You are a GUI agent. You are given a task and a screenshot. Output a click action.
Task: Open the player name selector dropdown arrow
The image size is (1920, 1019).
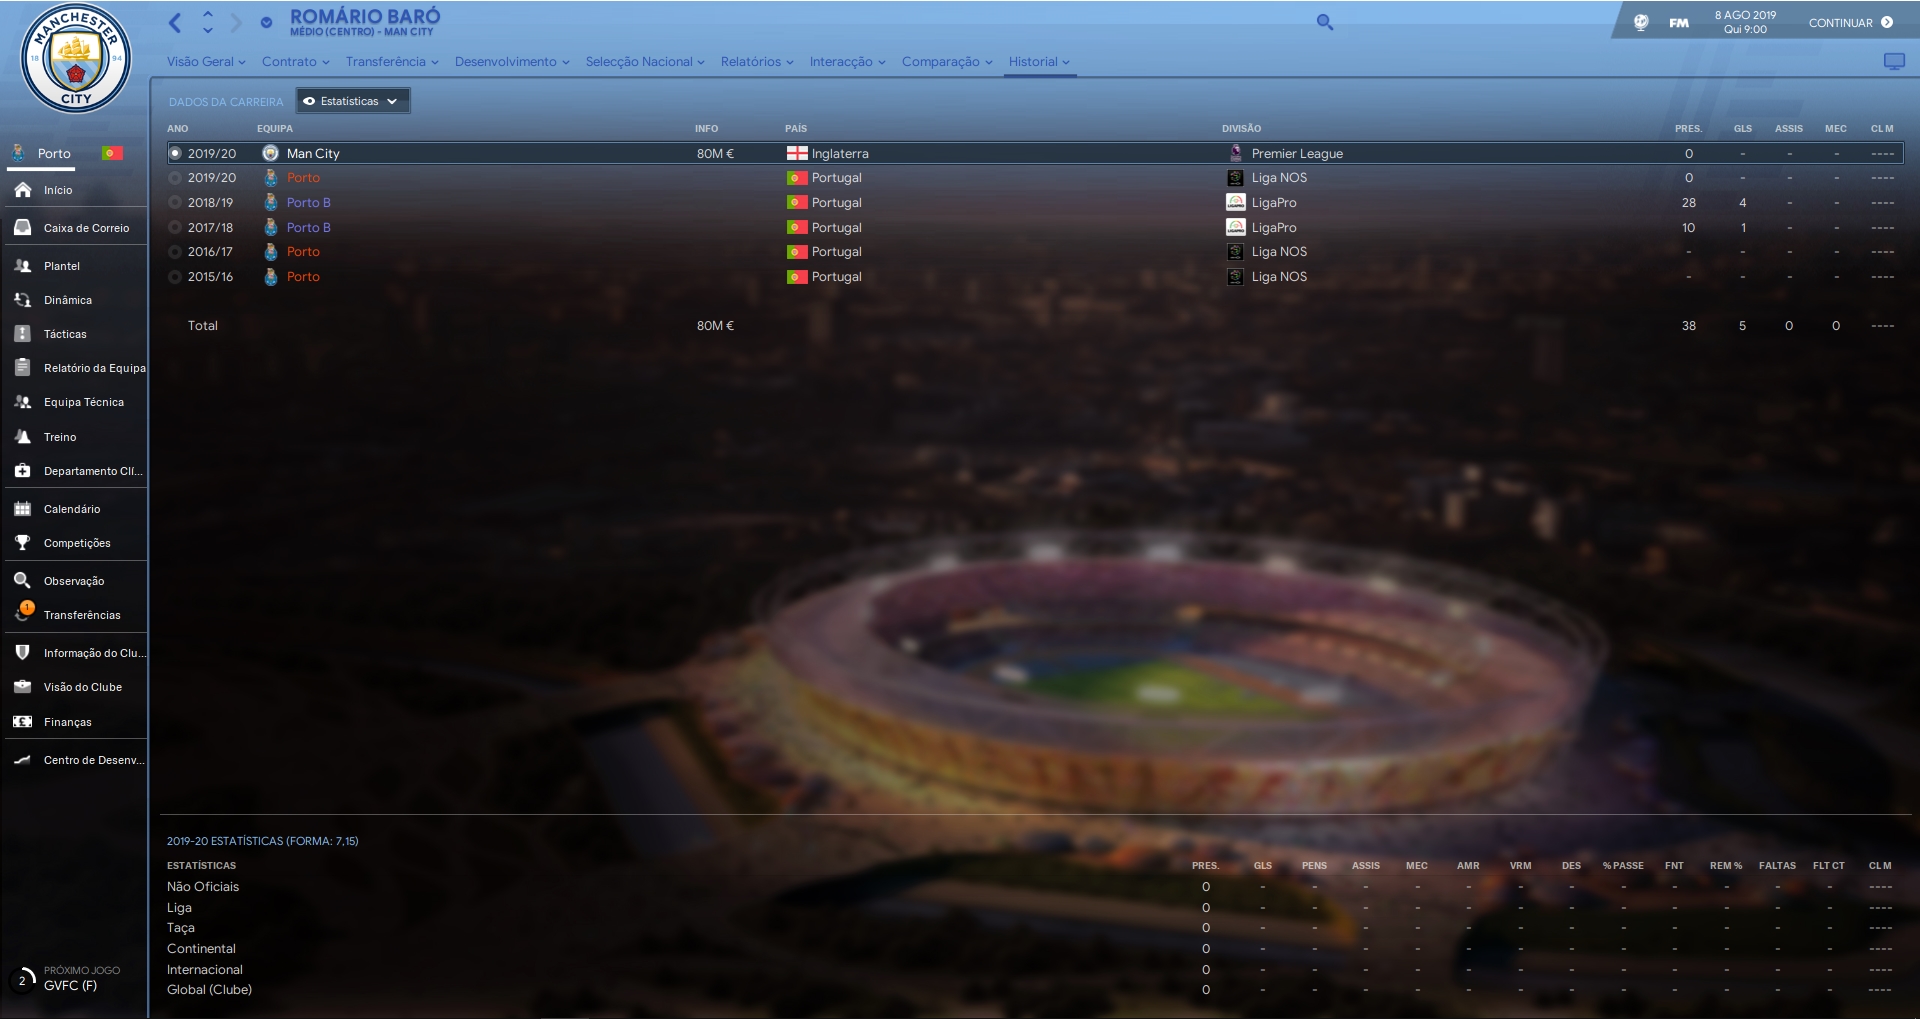(266, 22)
